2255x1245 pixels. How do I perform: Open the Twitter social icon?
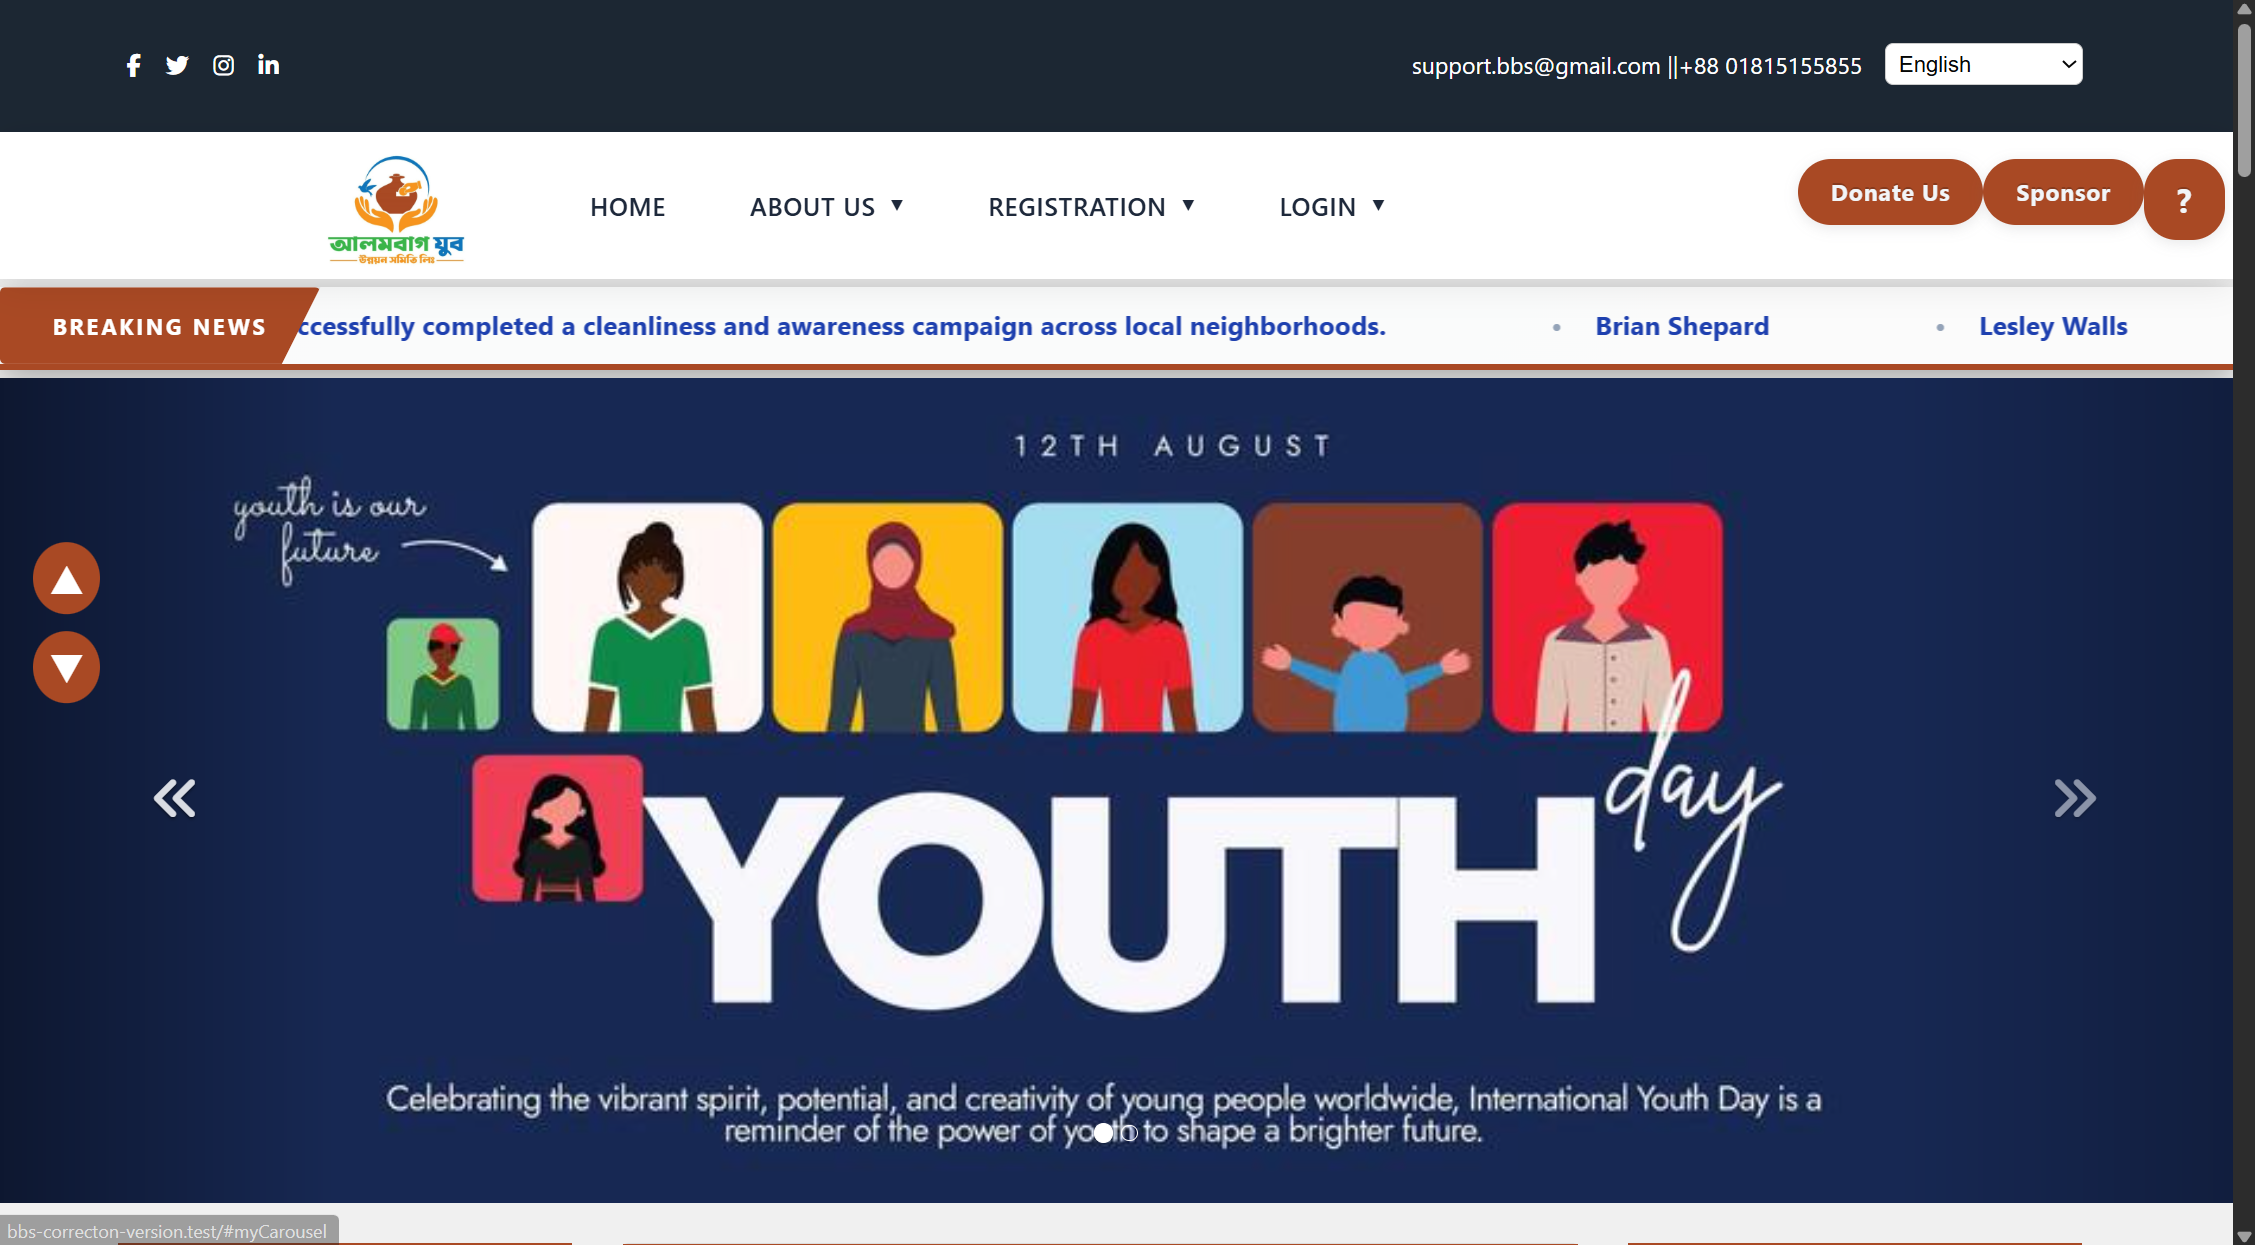177,65
